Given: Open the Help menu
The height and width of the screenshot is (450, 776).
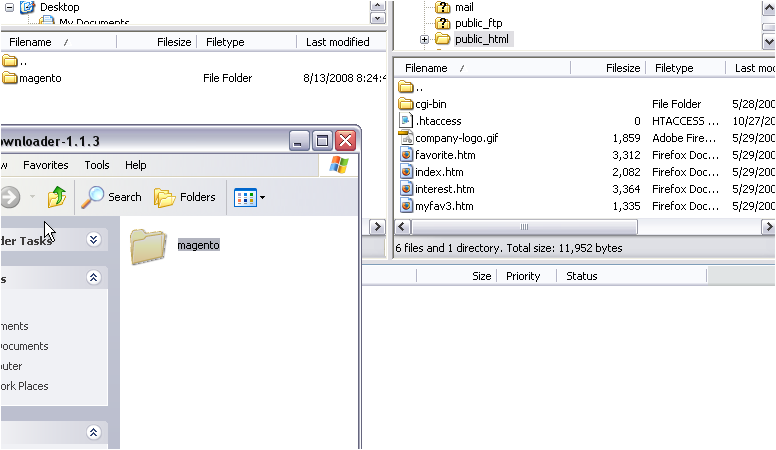Looking at the screenshot, I should click(x=136, y=165).
